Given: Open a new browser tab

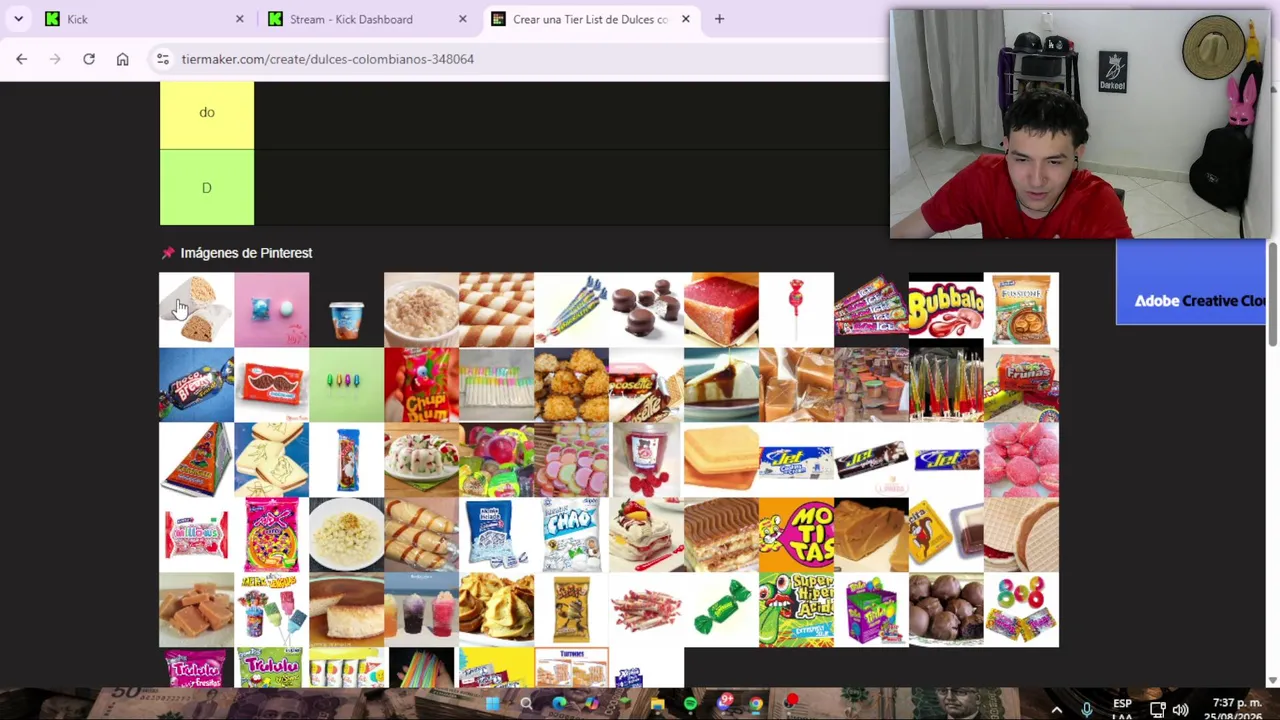Looking at the screenshot, I should click(x=719, y=19).
